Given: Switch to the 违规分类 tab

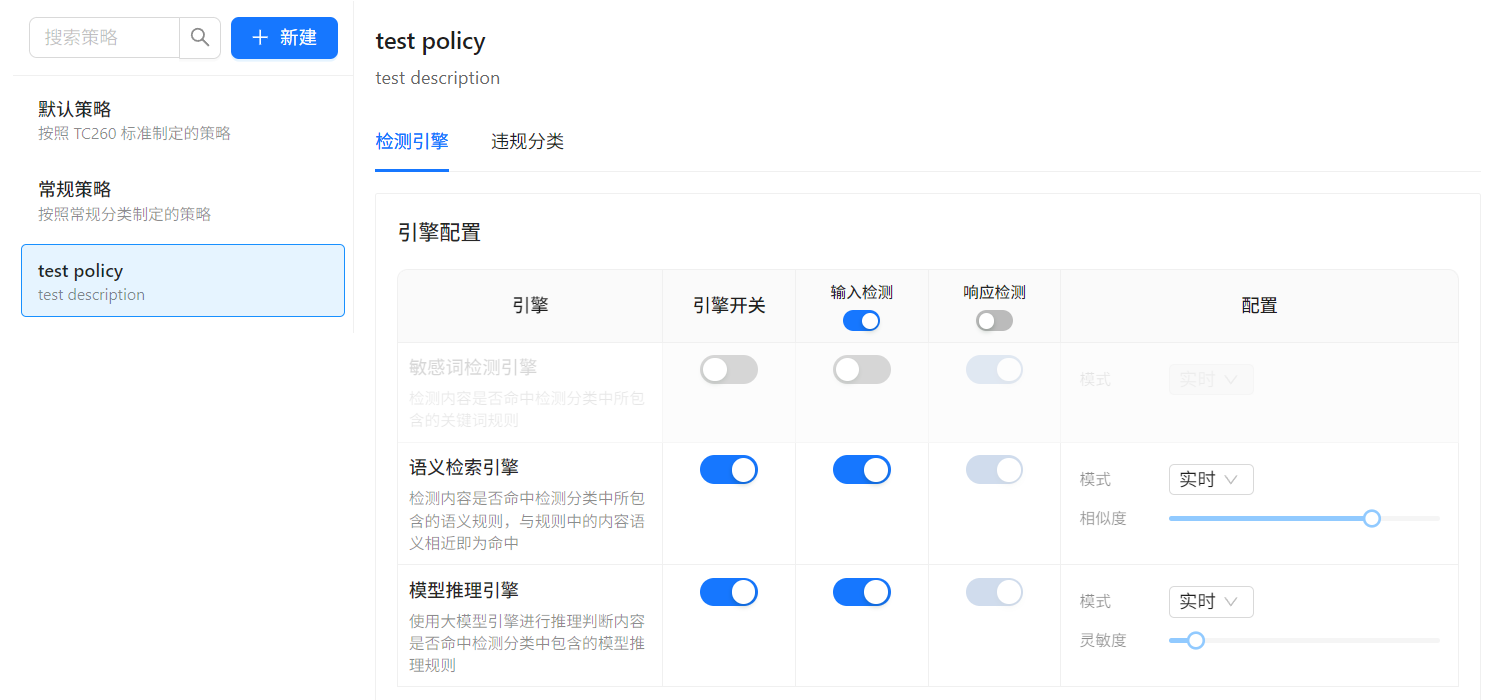Looking at the screenshot, I should pos(528,142).
